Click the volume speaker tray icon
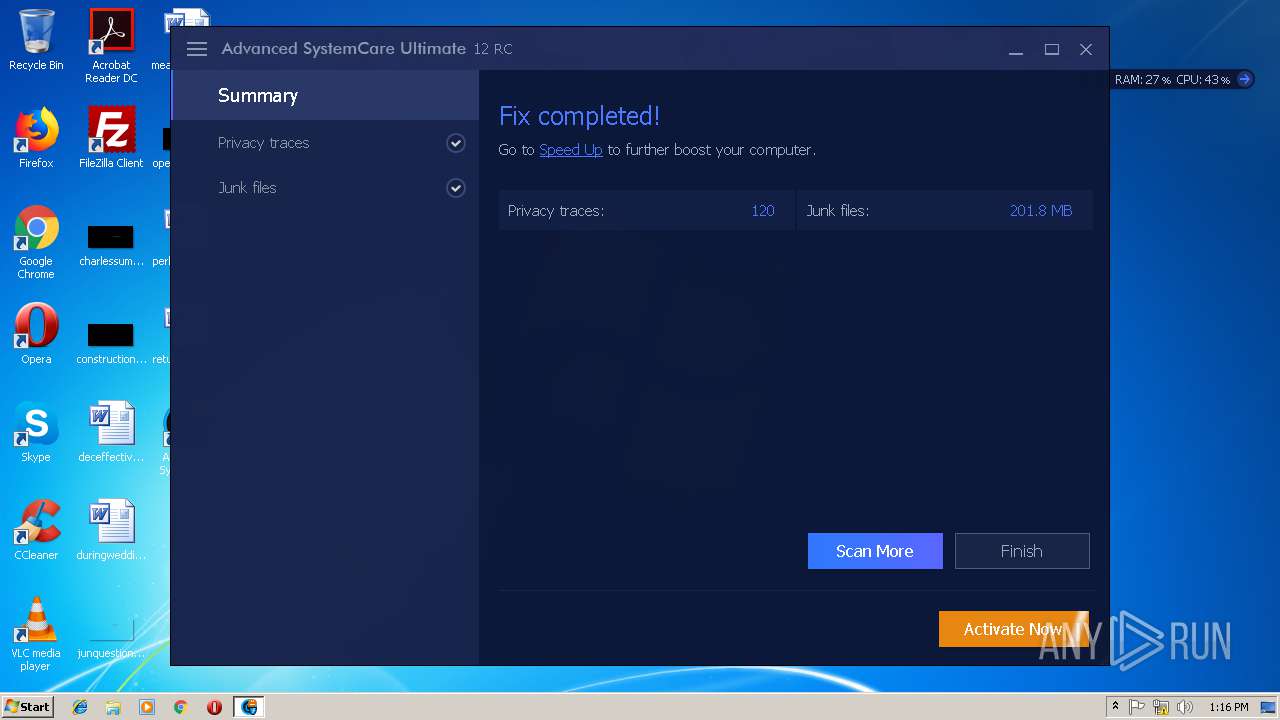This screenshot has height=720, width=1280. point(1185,707)
